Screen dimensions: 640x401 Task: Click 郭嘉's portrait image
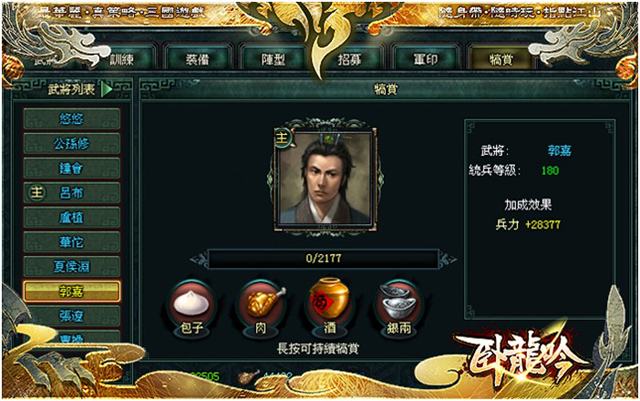click(325, 178)
